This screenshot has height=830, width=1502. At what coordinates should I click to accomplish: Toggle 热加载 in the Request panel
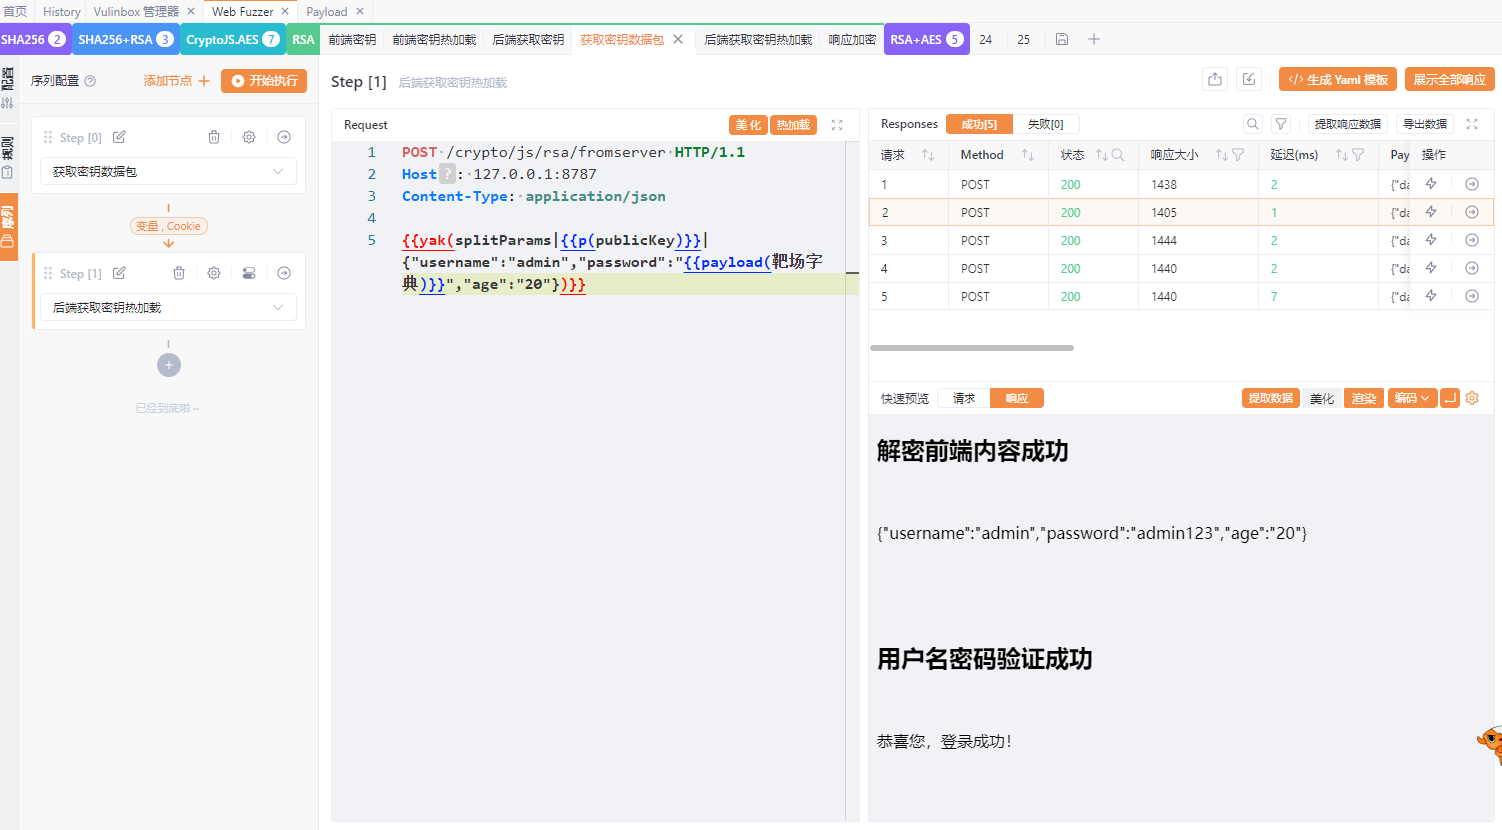794,125
